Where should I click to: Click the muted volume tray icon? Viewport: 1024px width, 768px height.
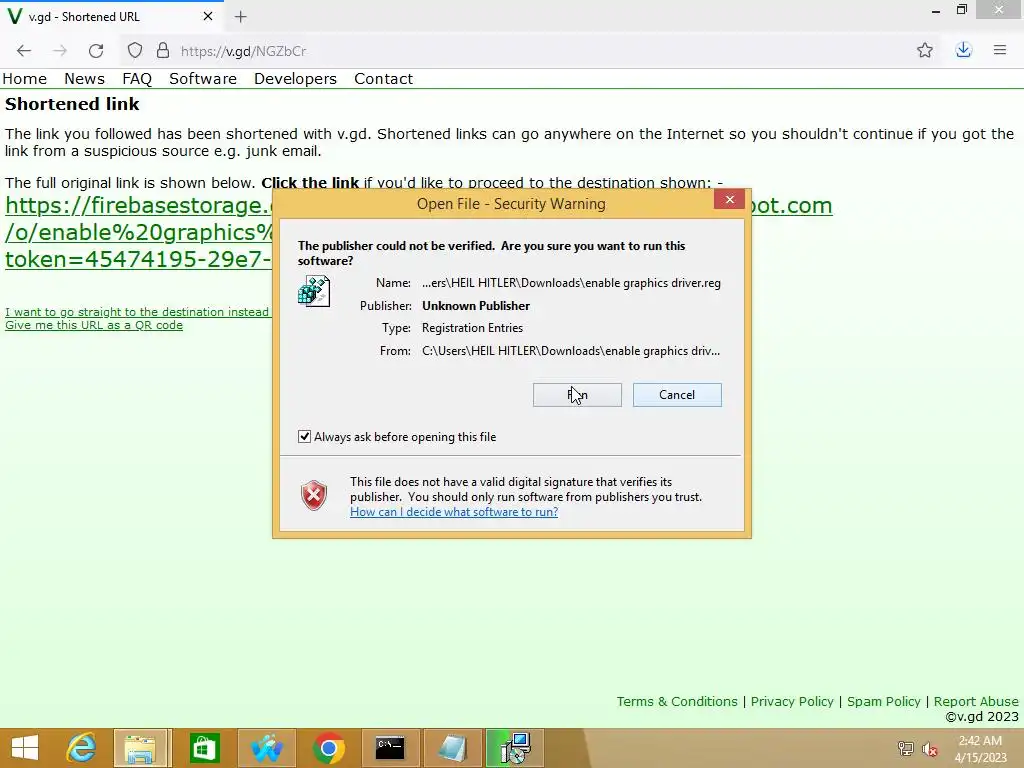(x=929, y=749)
